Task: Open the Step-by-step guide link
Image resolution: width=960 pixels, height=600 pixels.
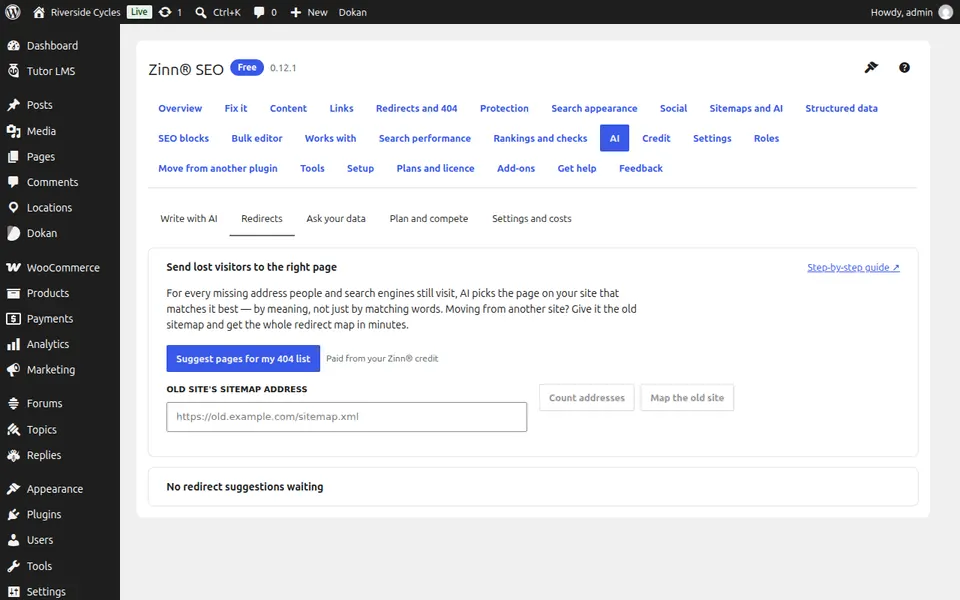Action: click(853, 268)
